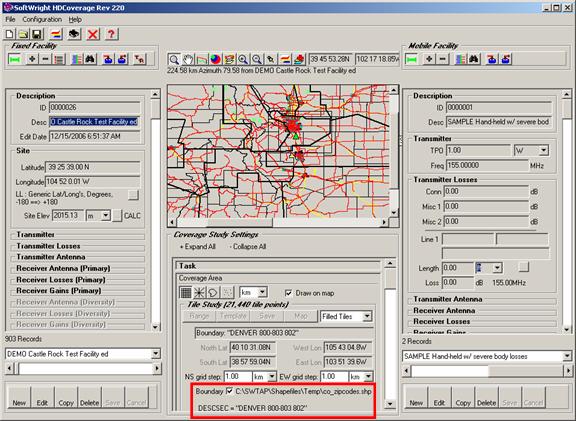Click the graduation cap icon in the main toolbar
576x421 pixels.
74,34
